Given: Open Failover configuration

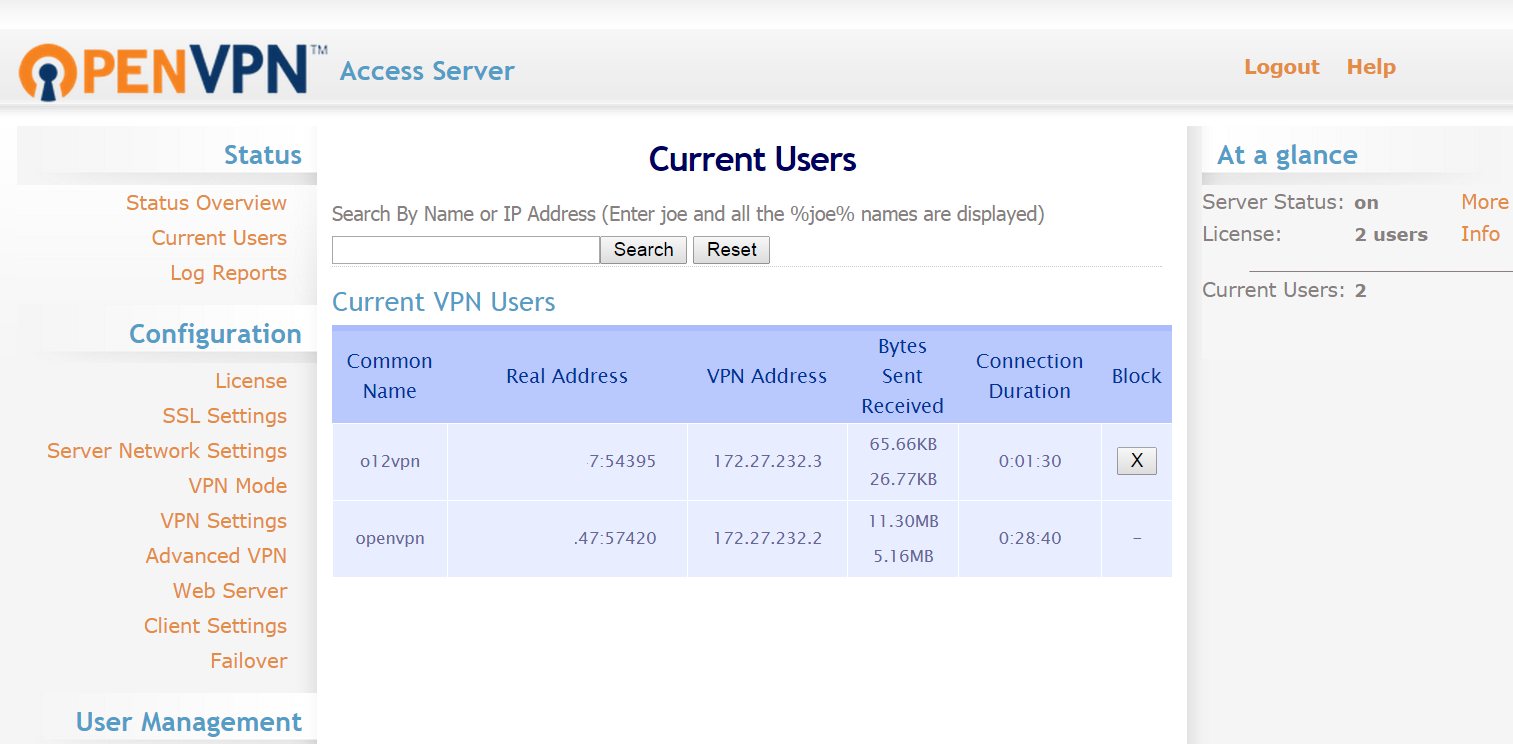Looking at the screenshot, I should click(249, 661).
